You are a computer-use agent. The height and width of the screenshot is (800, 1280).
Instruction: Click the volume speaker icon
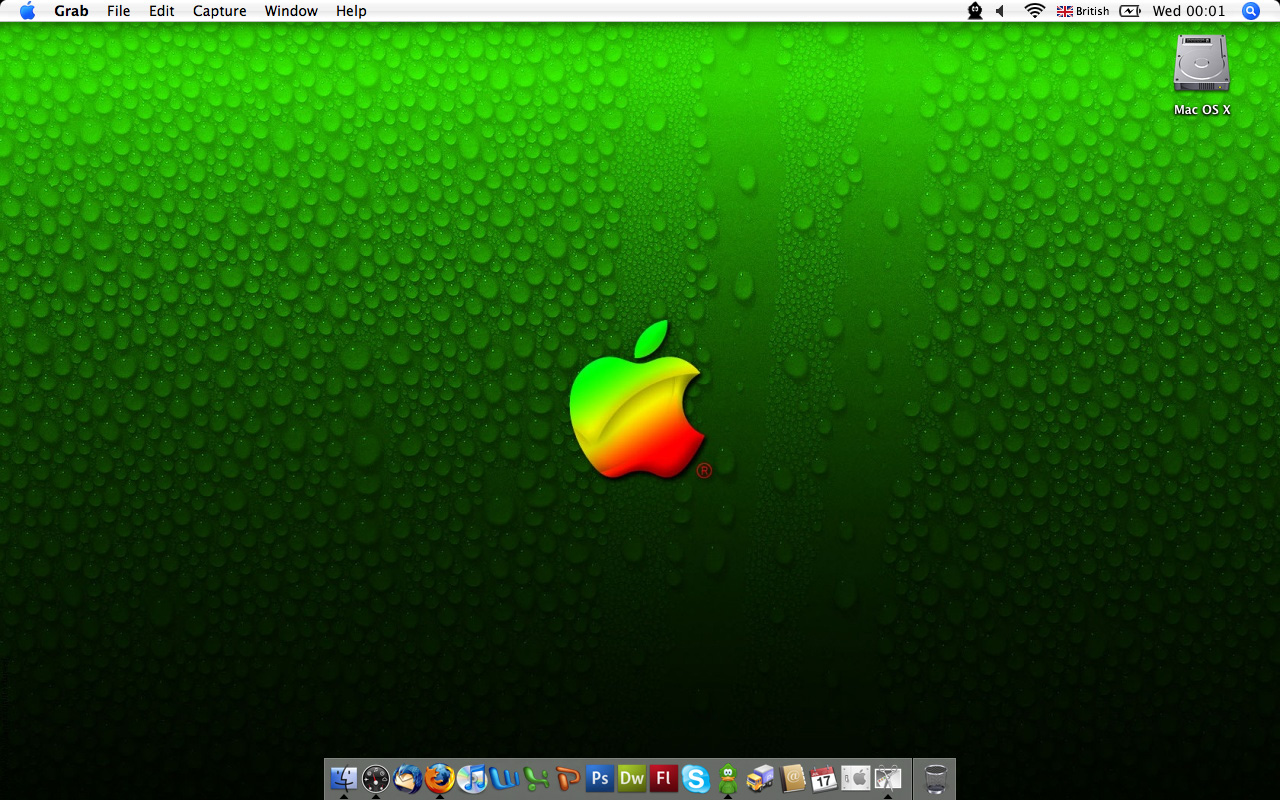[x=1001, y=11]
